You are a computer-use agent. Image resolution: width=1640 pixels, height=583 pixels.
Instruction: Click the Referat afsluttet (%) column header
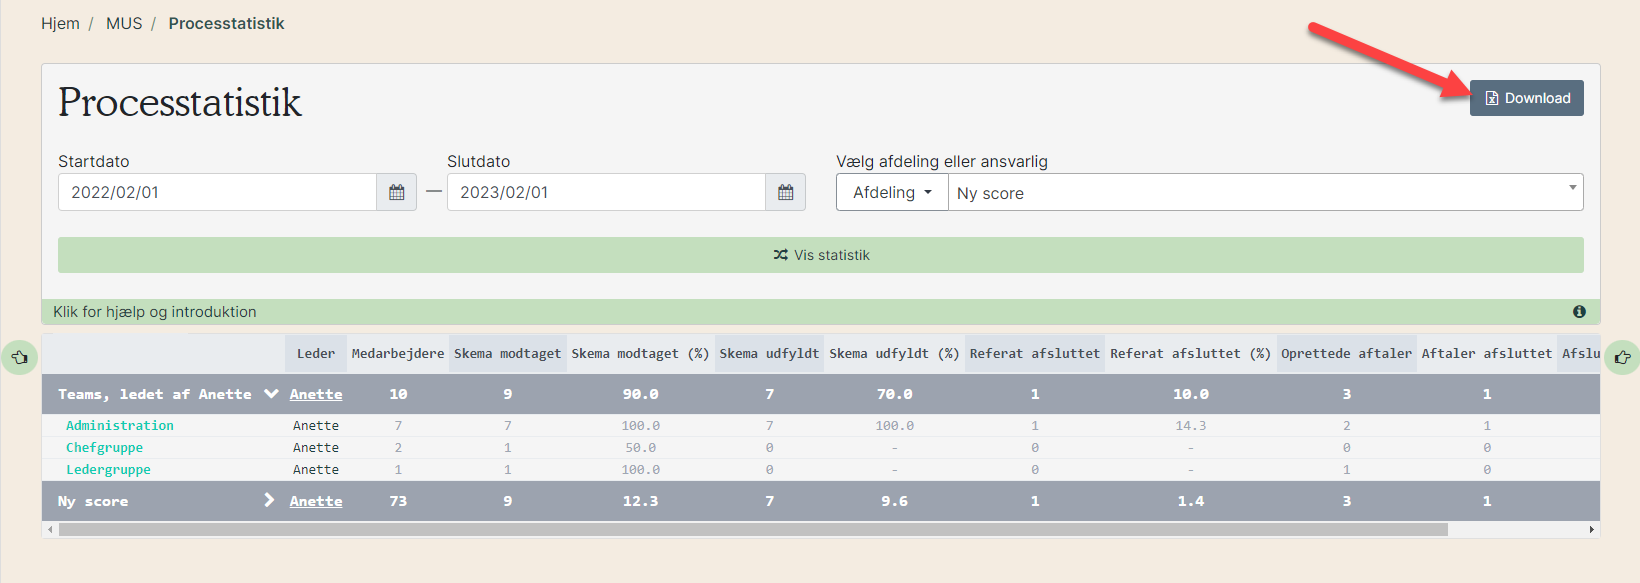(x=1191, y=353)
